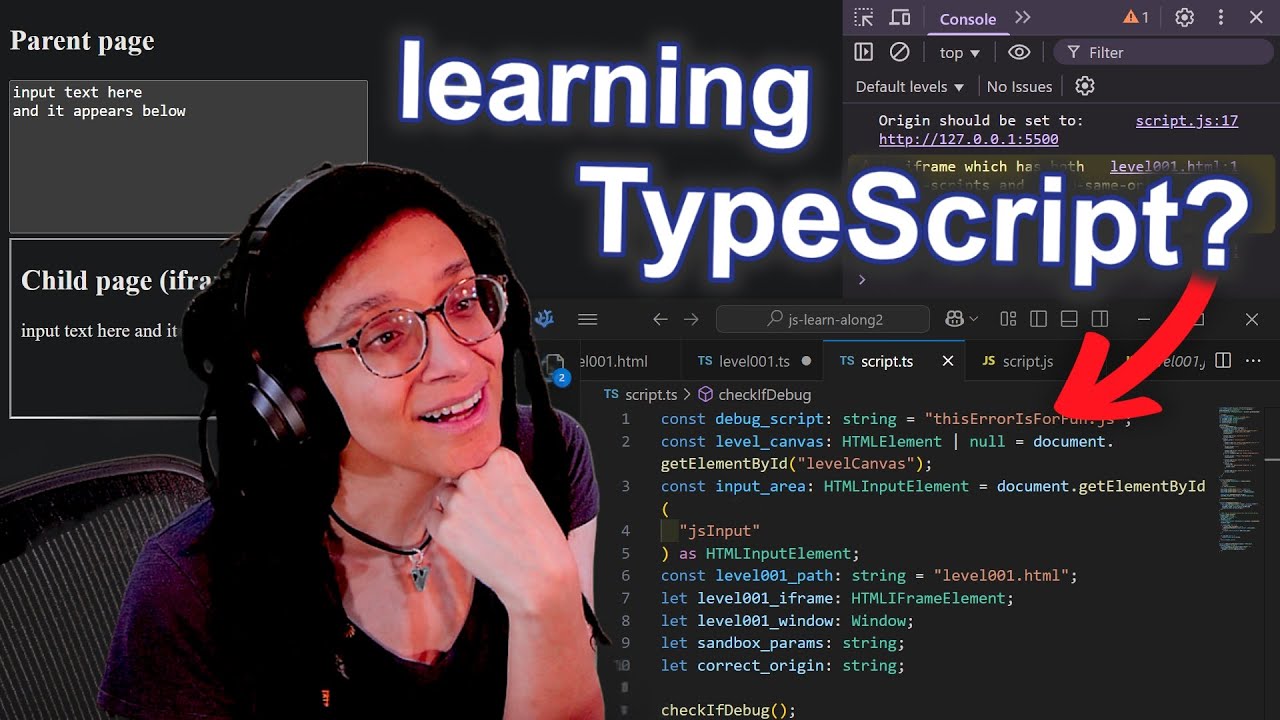Expand more DevTools tabs with double chevron
The height and width of the screenshot is (720, 1280).
(x=1022, y=17)
